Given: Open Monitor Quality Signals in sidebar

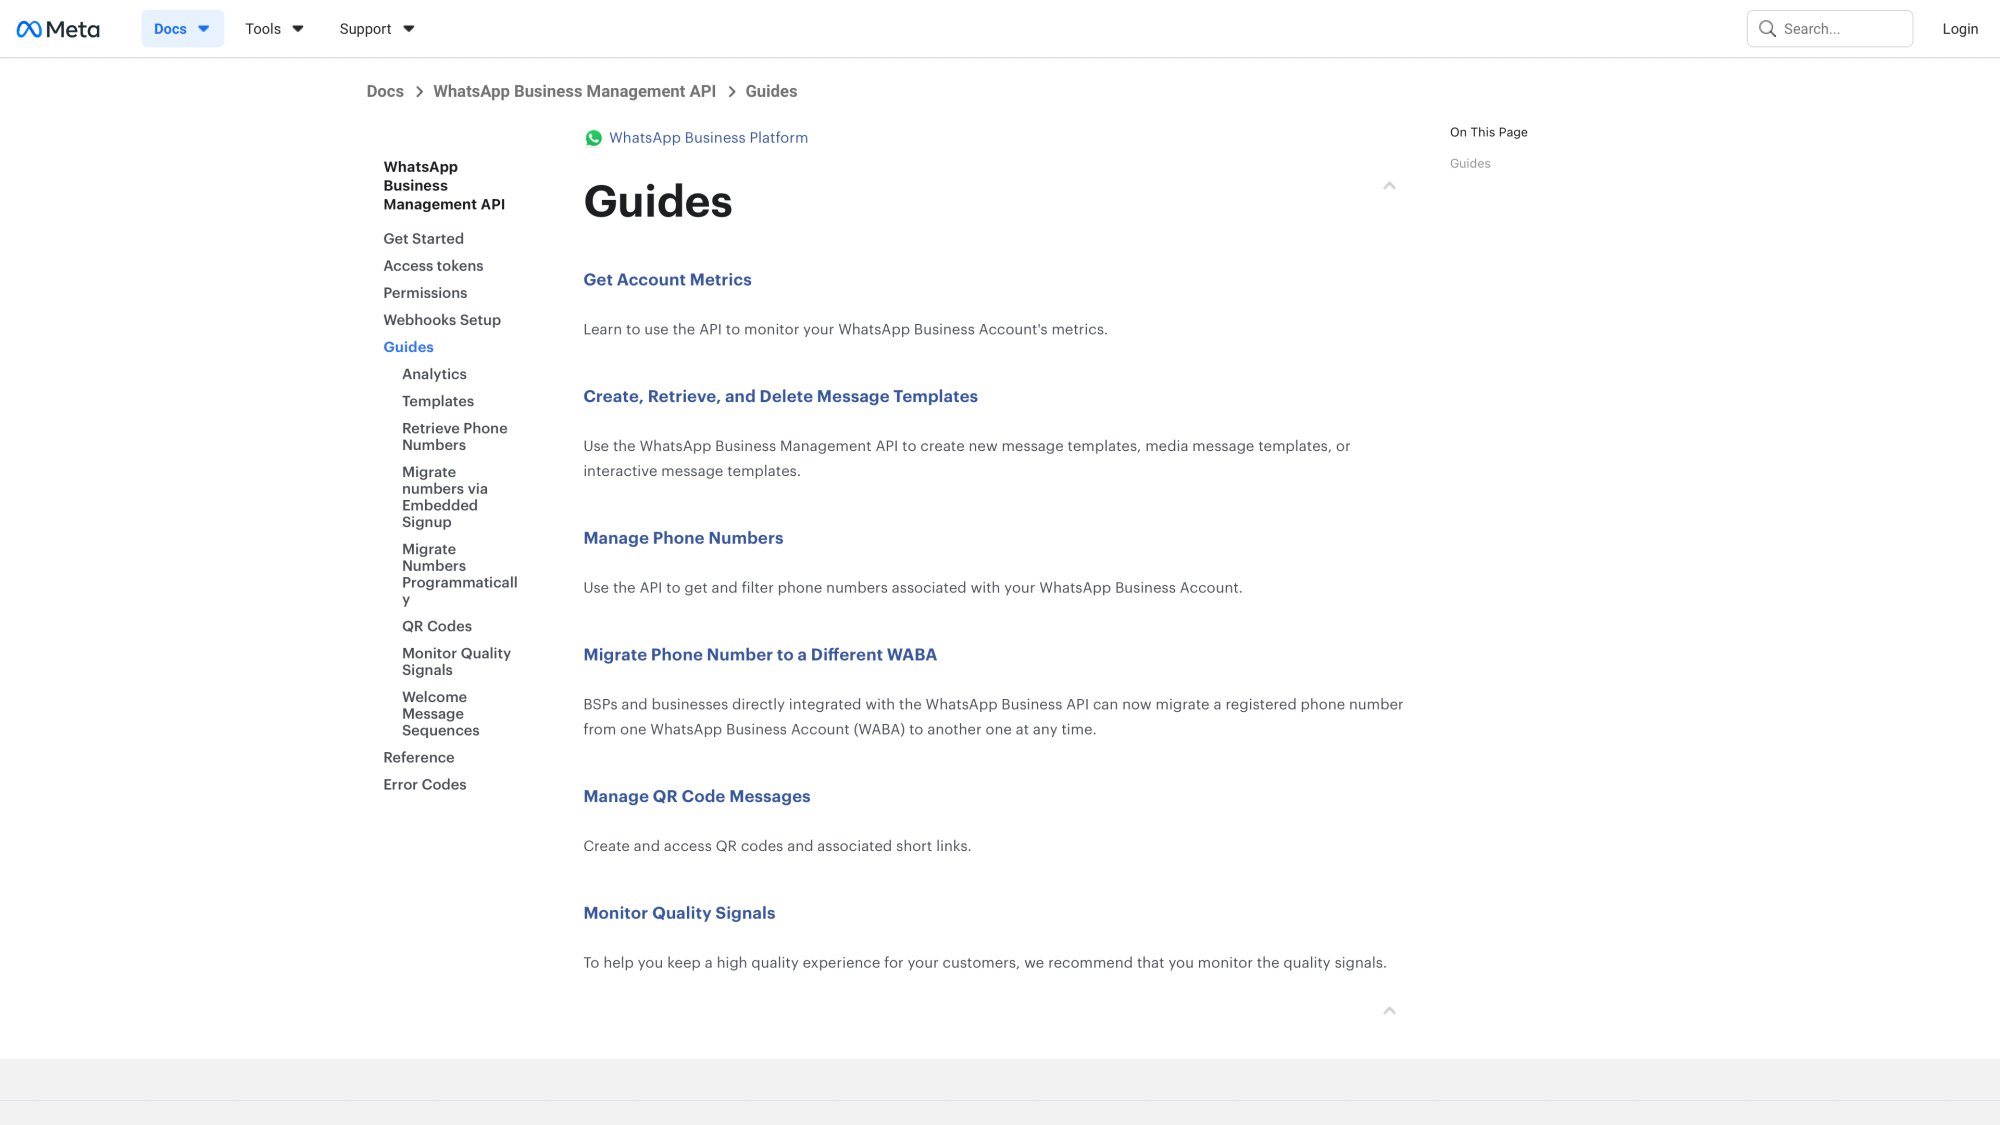Looking at the screenshot, I should (456, 662).
